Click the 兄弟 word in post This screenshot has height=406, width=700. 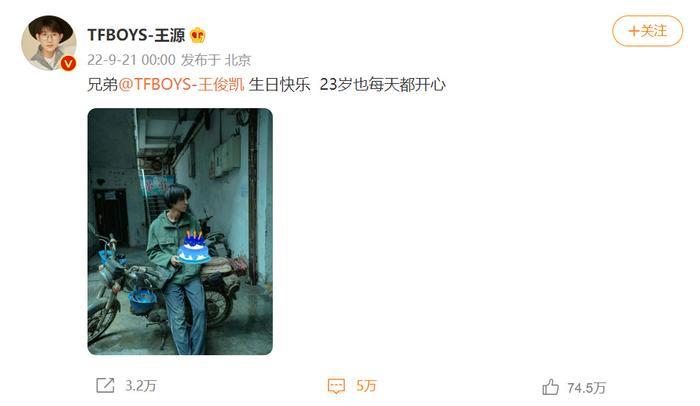(x=102, y=84)
